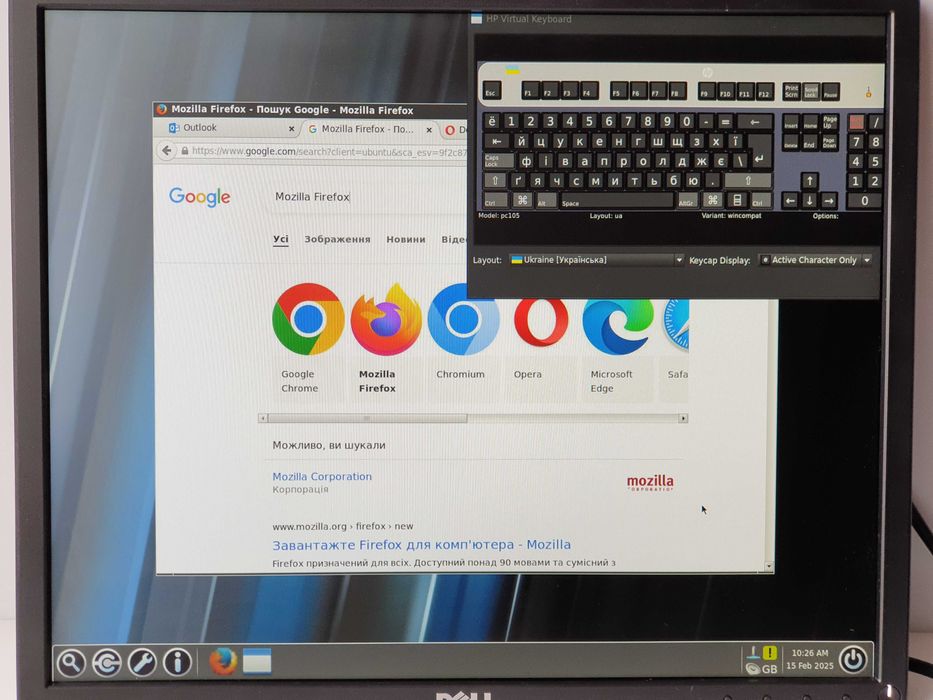The width and height of the screenshot is (933, 700).
Task: Tap the Page Up key on virtual keyboard
Action: (x=829, y=122)
